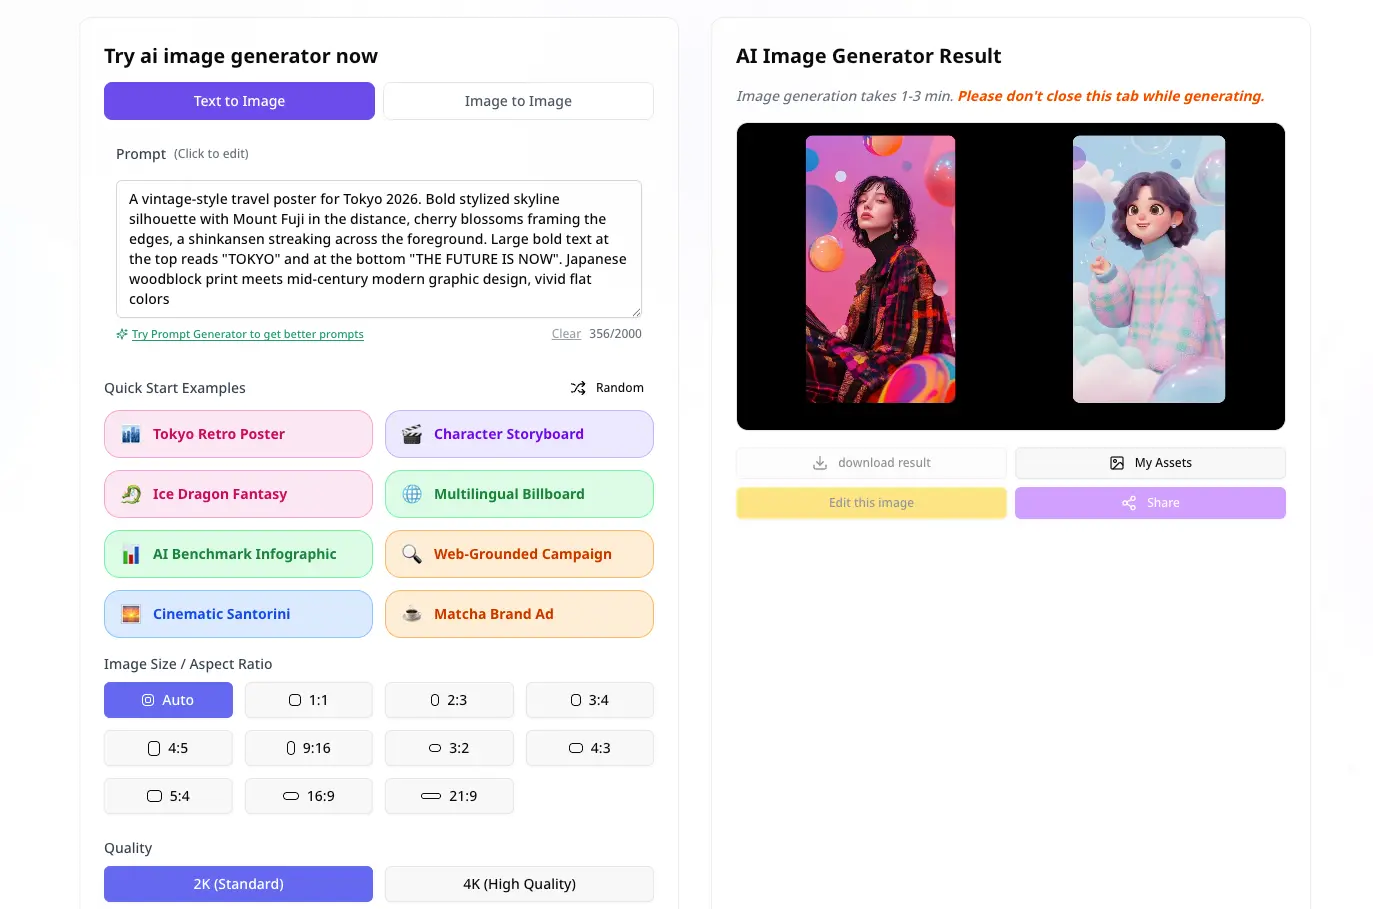
Task: Click inside the prompt text field
Action: [378, 248]
